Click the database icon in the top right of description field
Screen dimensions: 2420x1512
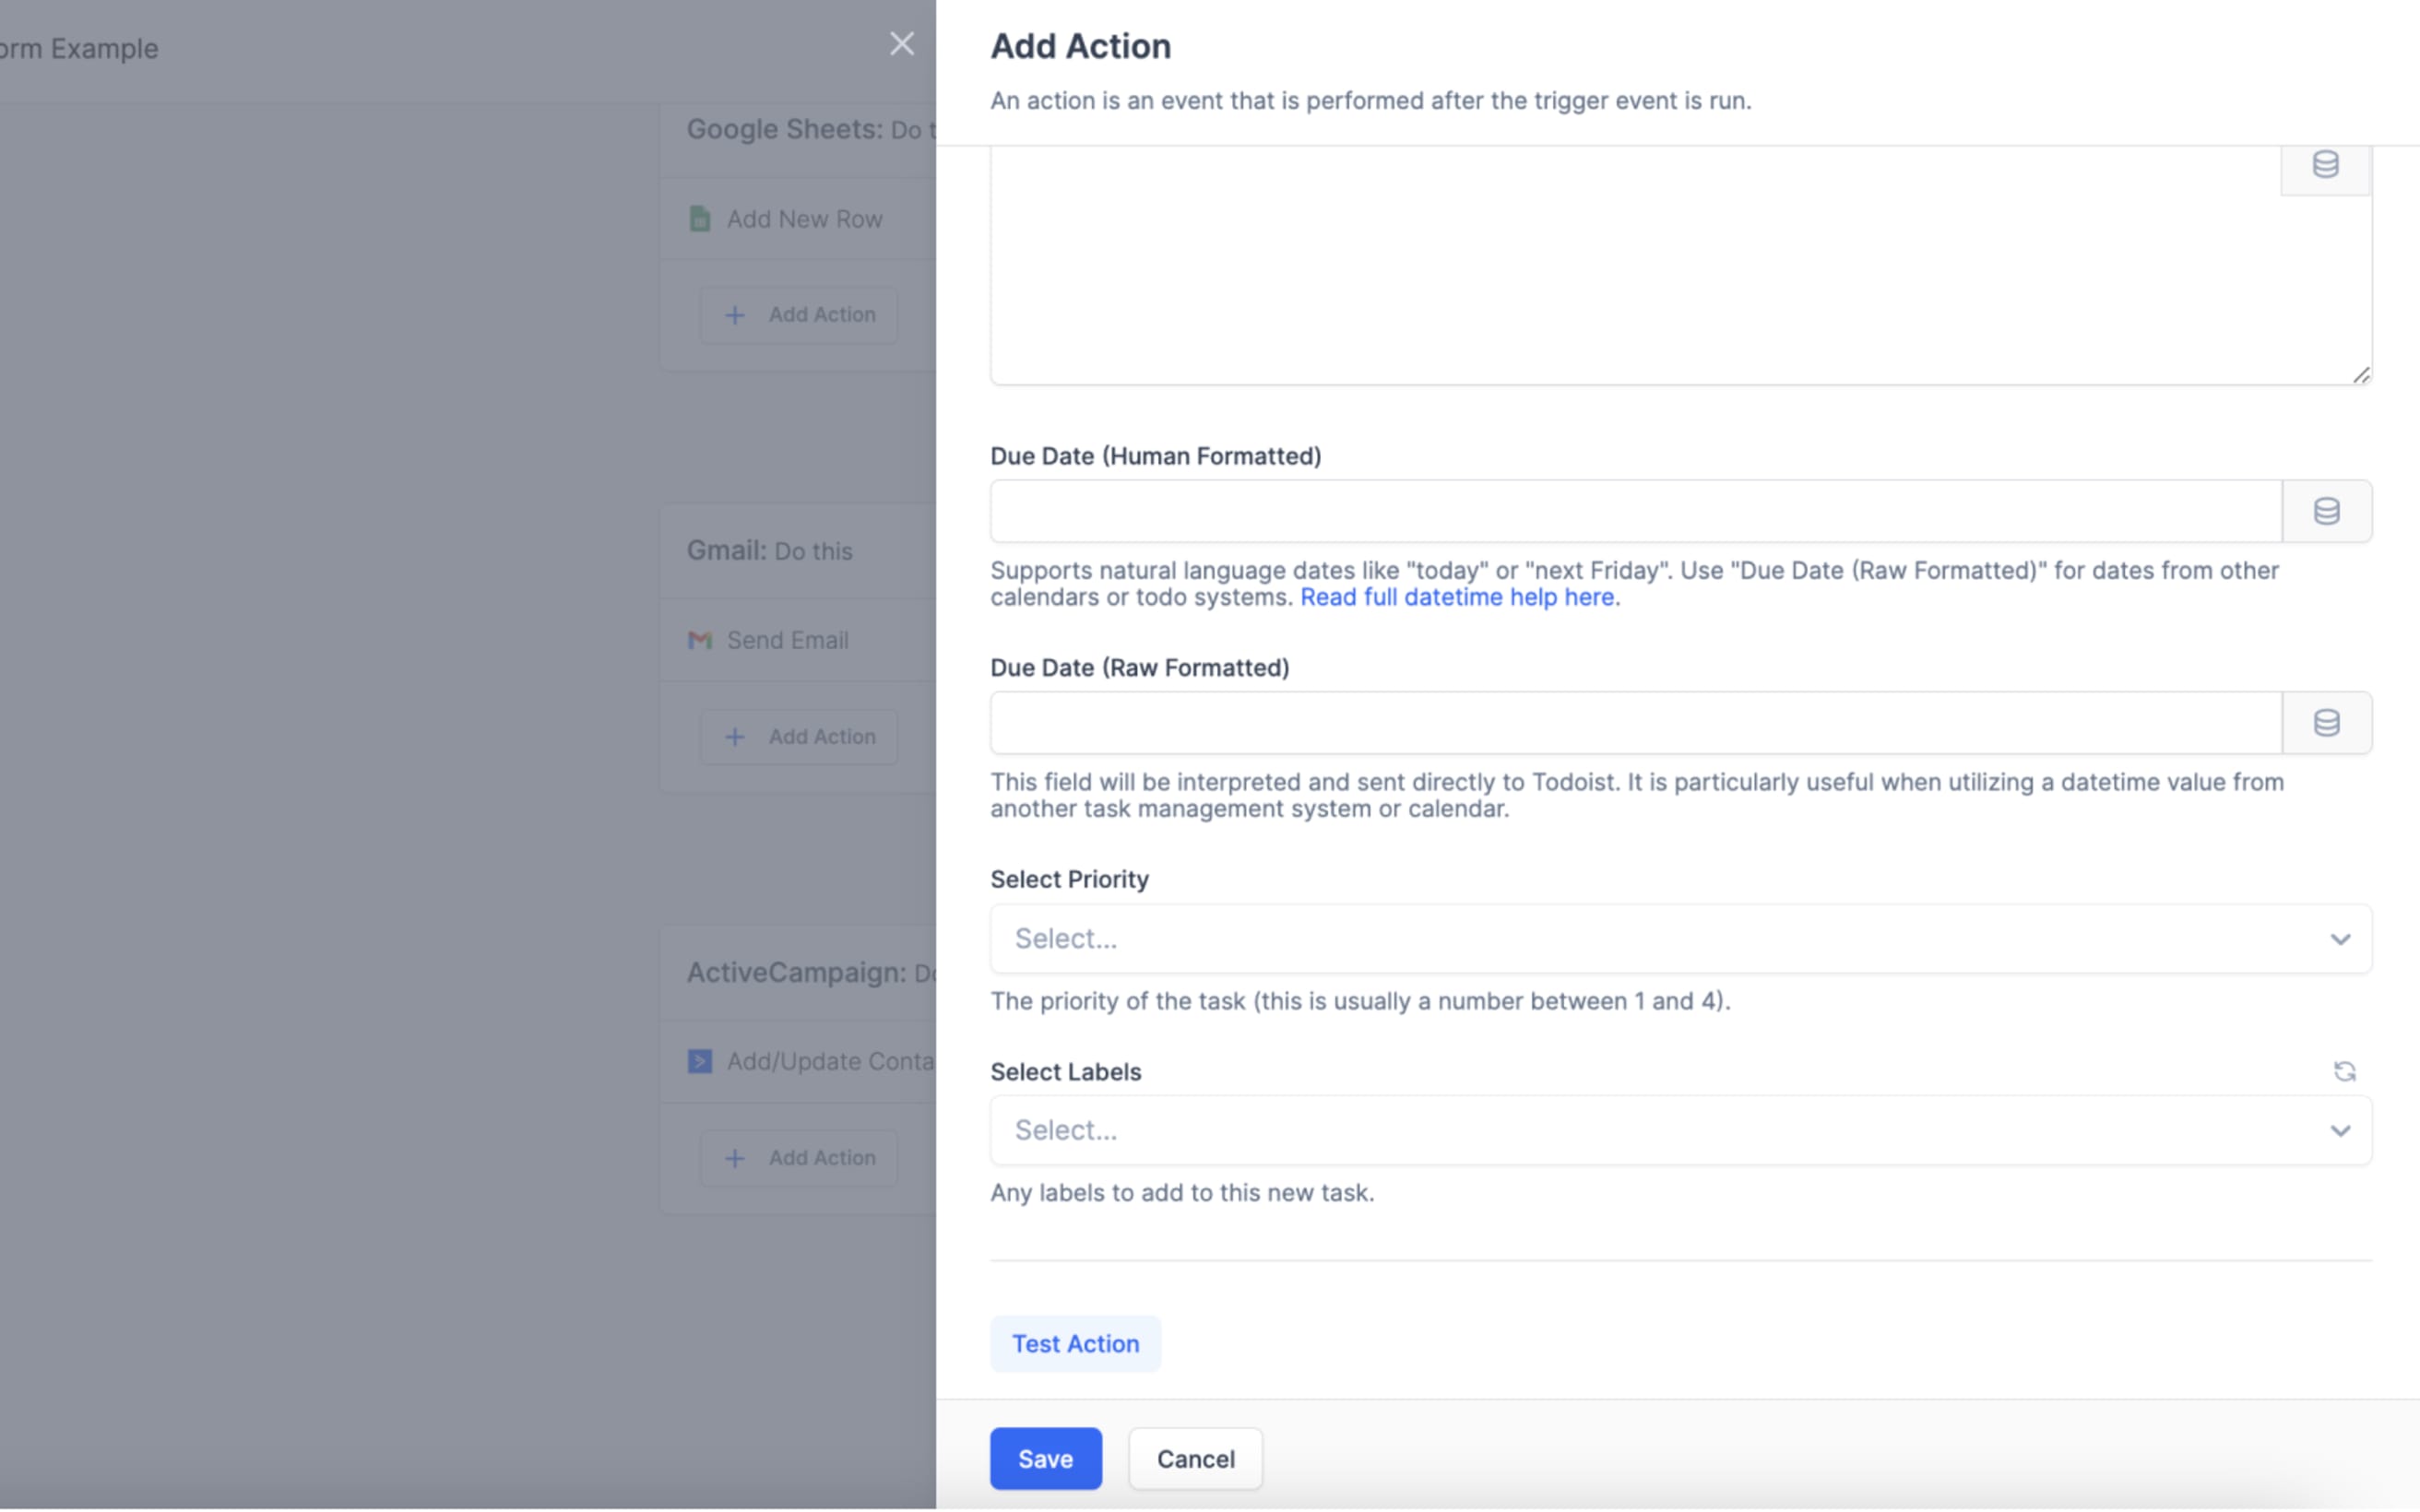pyautogui.click(x=2326, y=164)
